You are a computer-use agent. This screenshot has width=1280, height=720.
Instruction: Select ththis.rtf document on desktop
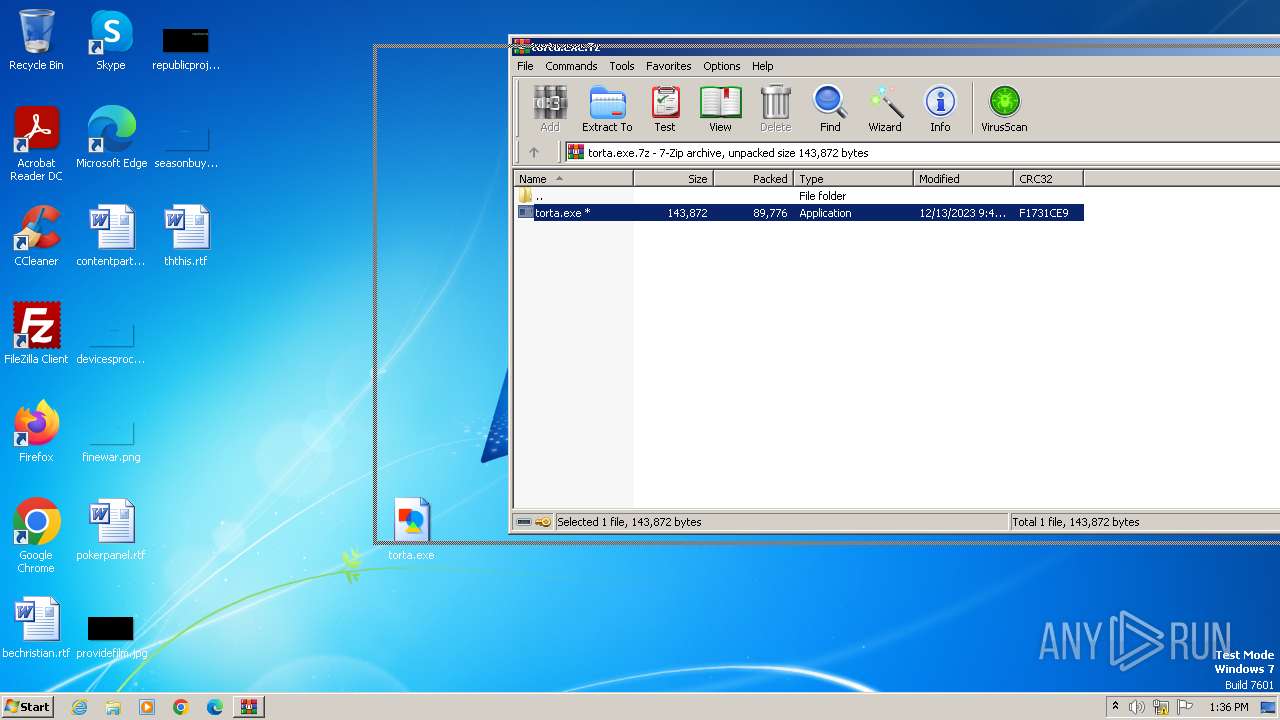click(x=186, y=236)
